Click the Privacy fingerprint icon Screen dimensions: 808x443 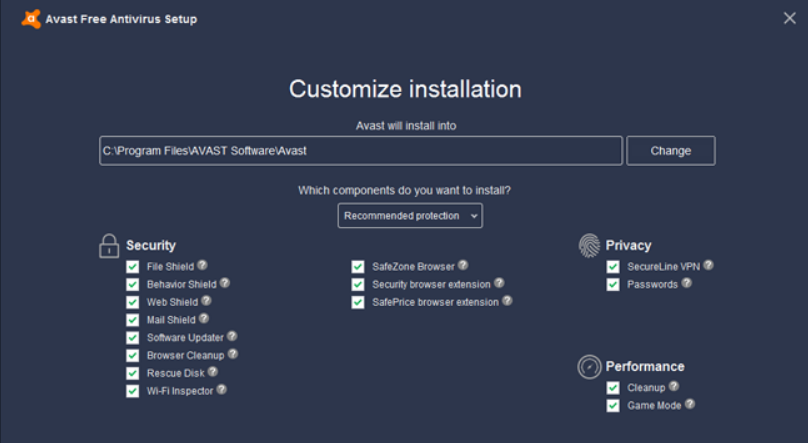pyautogui.click(x=590, y=245)
